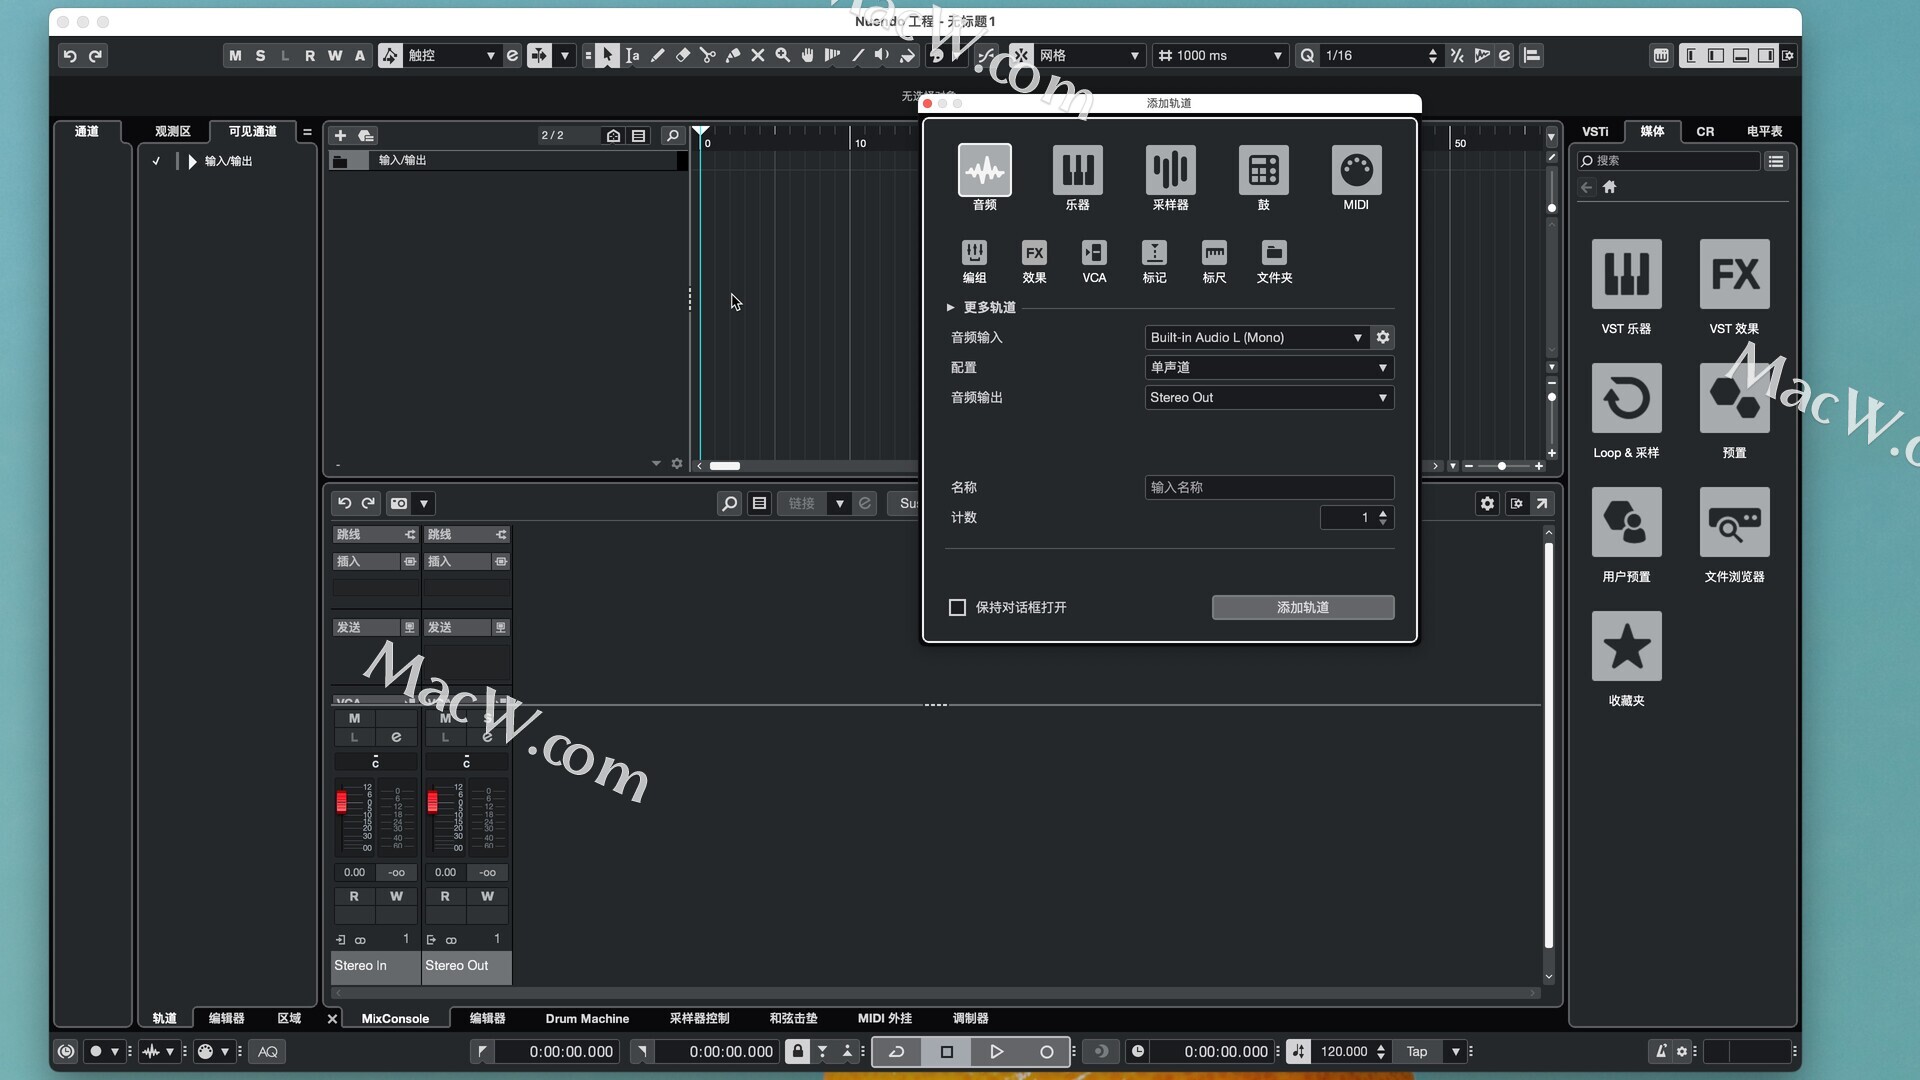Screen dimensions: 1920x1080
Task: Open the Drum Machine lower tab
Action: coord(587,1018)
